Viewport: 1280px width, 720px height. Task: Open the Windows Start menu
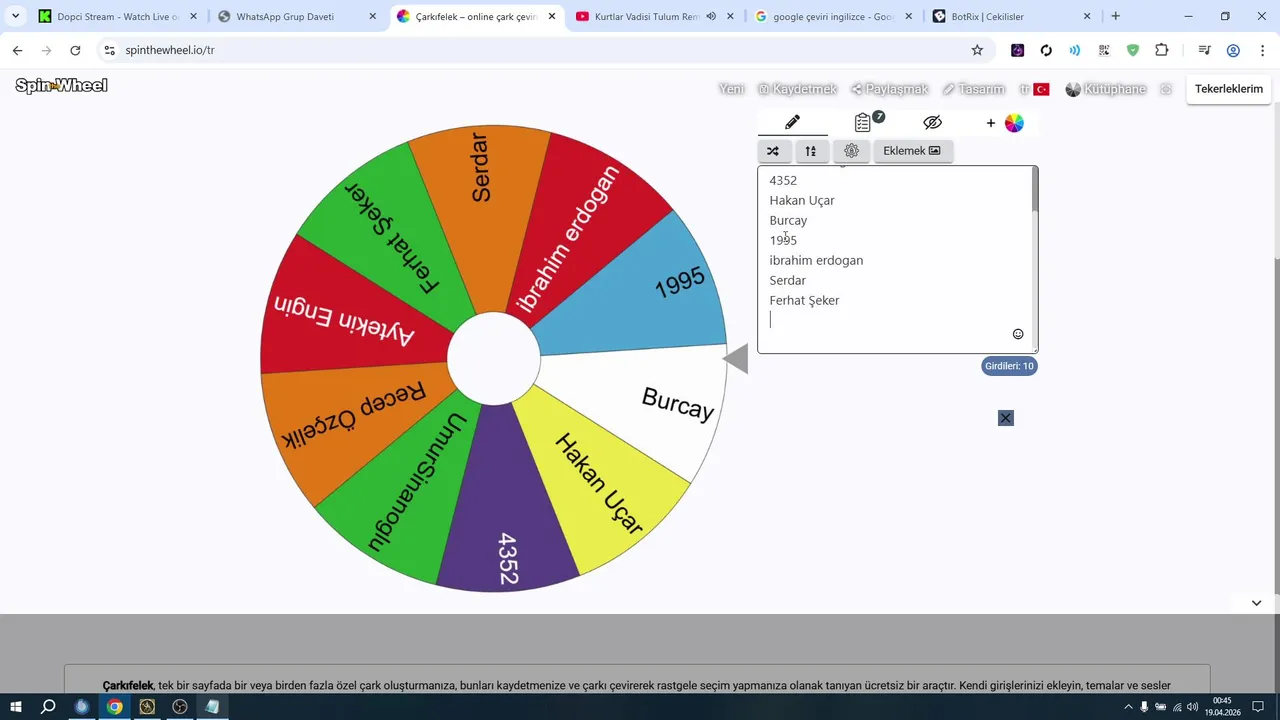click(x=16, y=707)
